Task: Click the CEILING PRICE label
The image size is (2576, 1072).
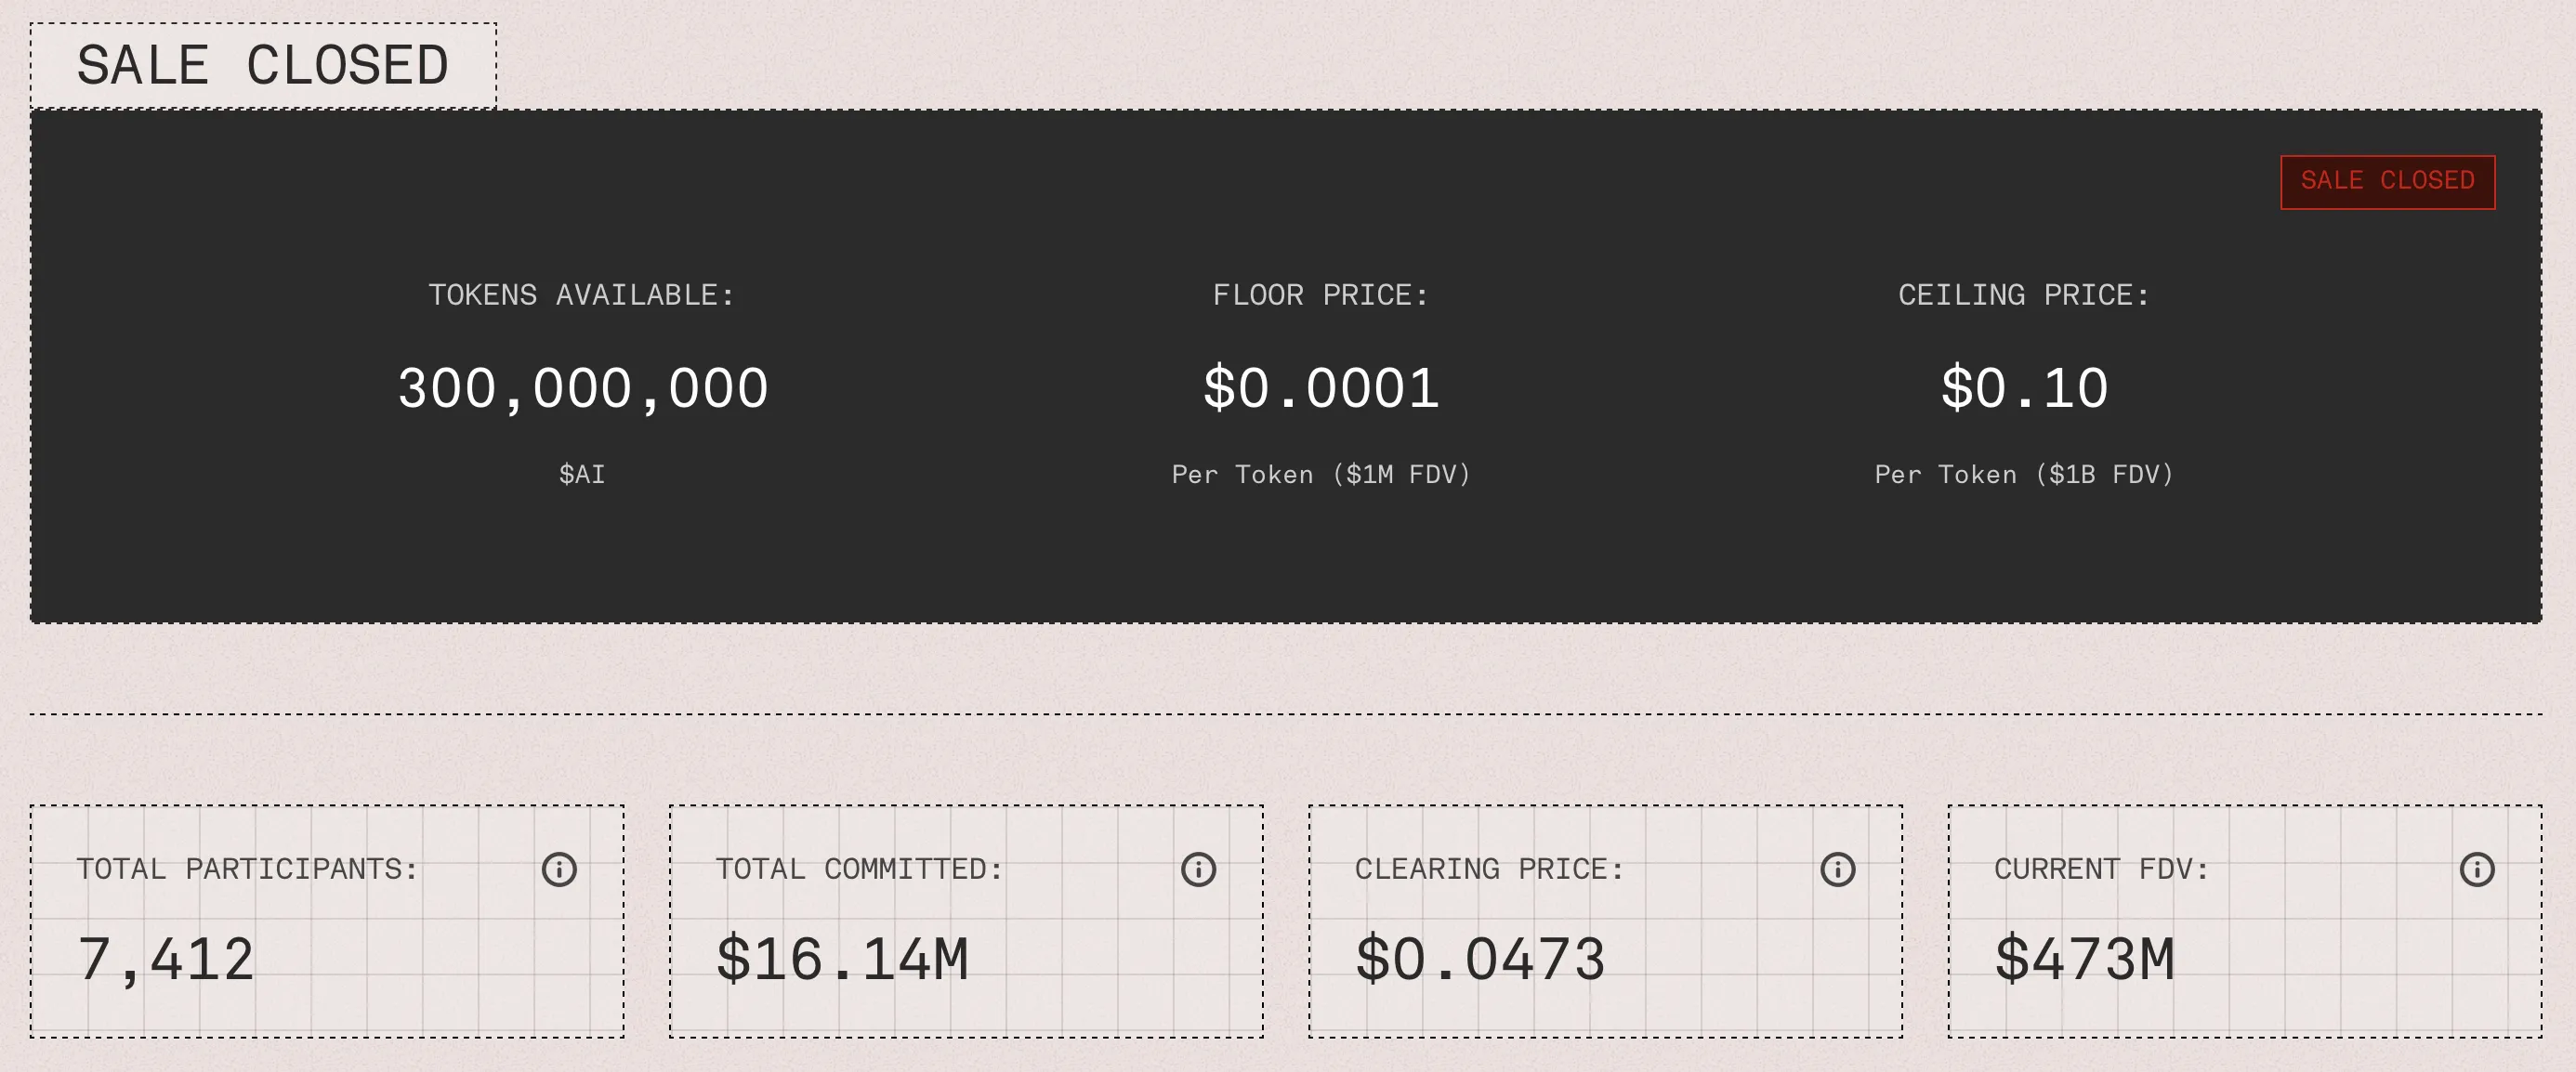Action: (2024, 295)
